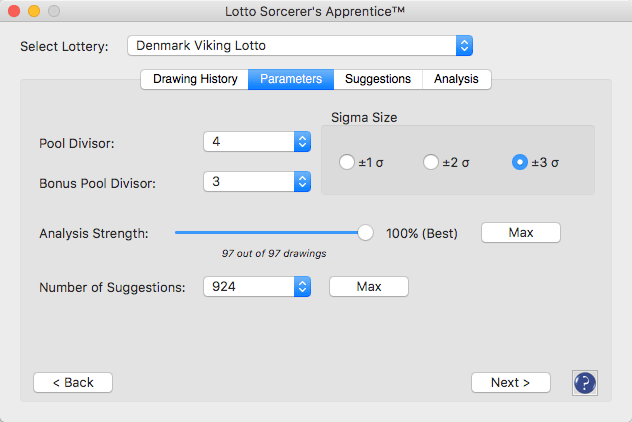Go to previous step with Back button
Screen dimensions: 632x422
pyautogui.click(x=73, y=383)
